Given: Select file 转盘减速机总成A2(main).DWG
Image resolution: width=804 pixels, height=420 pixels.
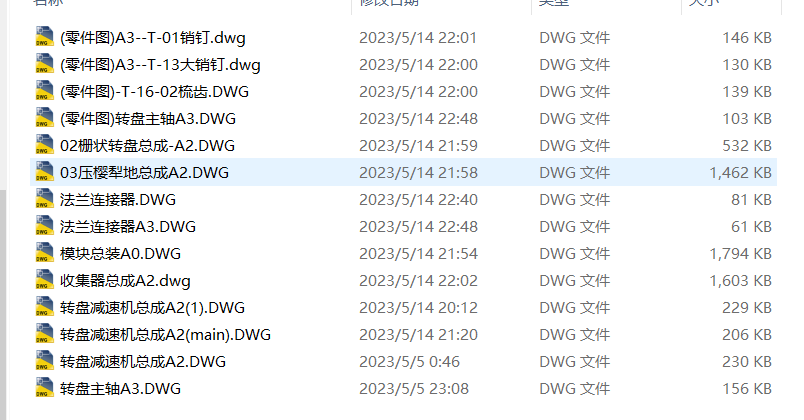Looking at the screenshot, I should pos(404,334).
